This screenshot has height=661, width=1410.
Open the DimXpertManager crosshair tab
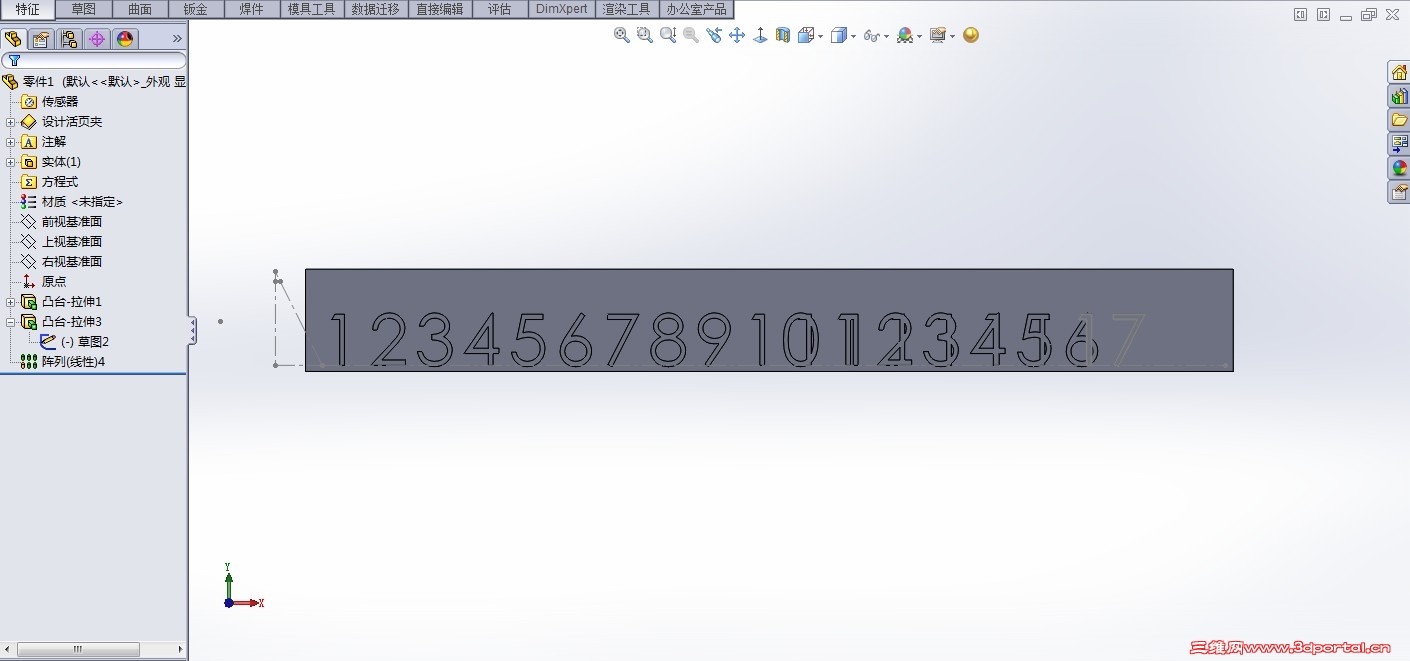(97, 39)
